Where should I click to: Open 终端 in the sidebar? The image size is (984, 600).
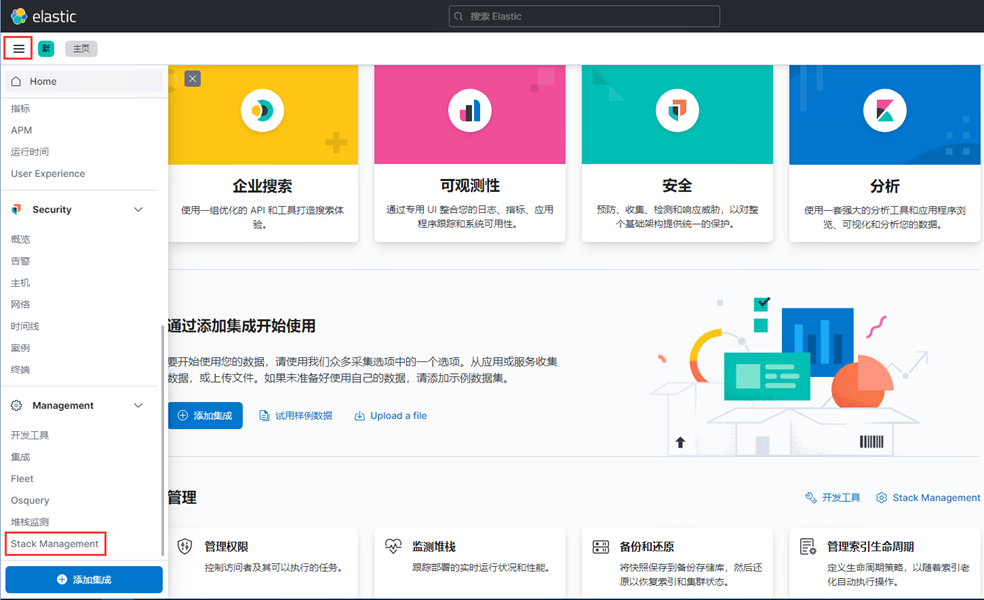20,370
